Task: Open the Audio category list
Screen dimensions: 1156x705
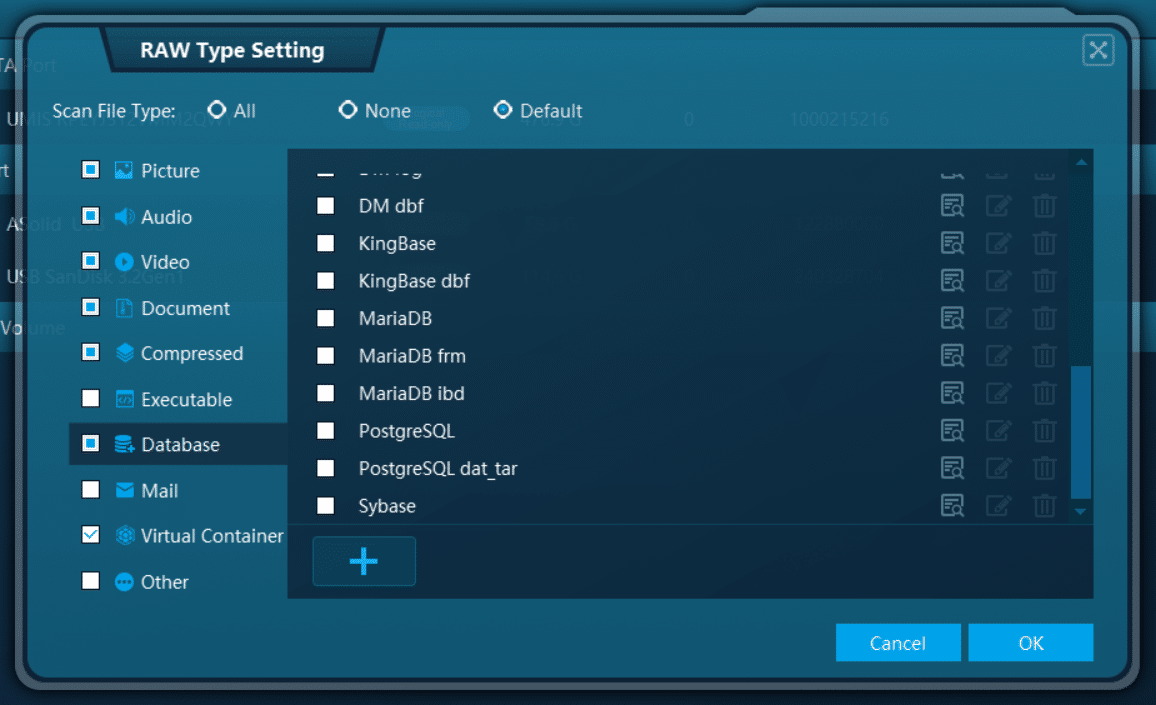Action: point(167,217)
